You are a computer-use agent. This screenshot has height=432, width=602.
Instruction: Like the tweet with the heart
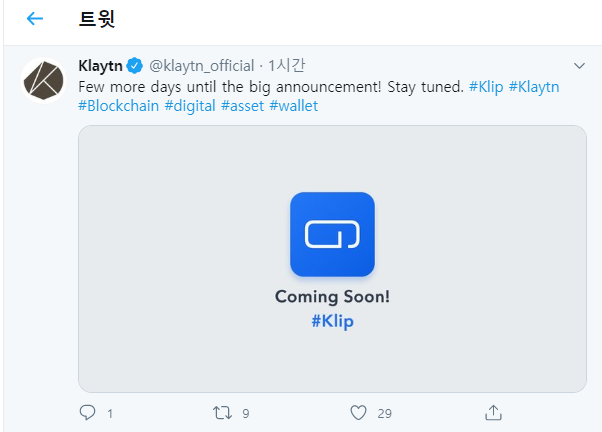pos(358,413)
